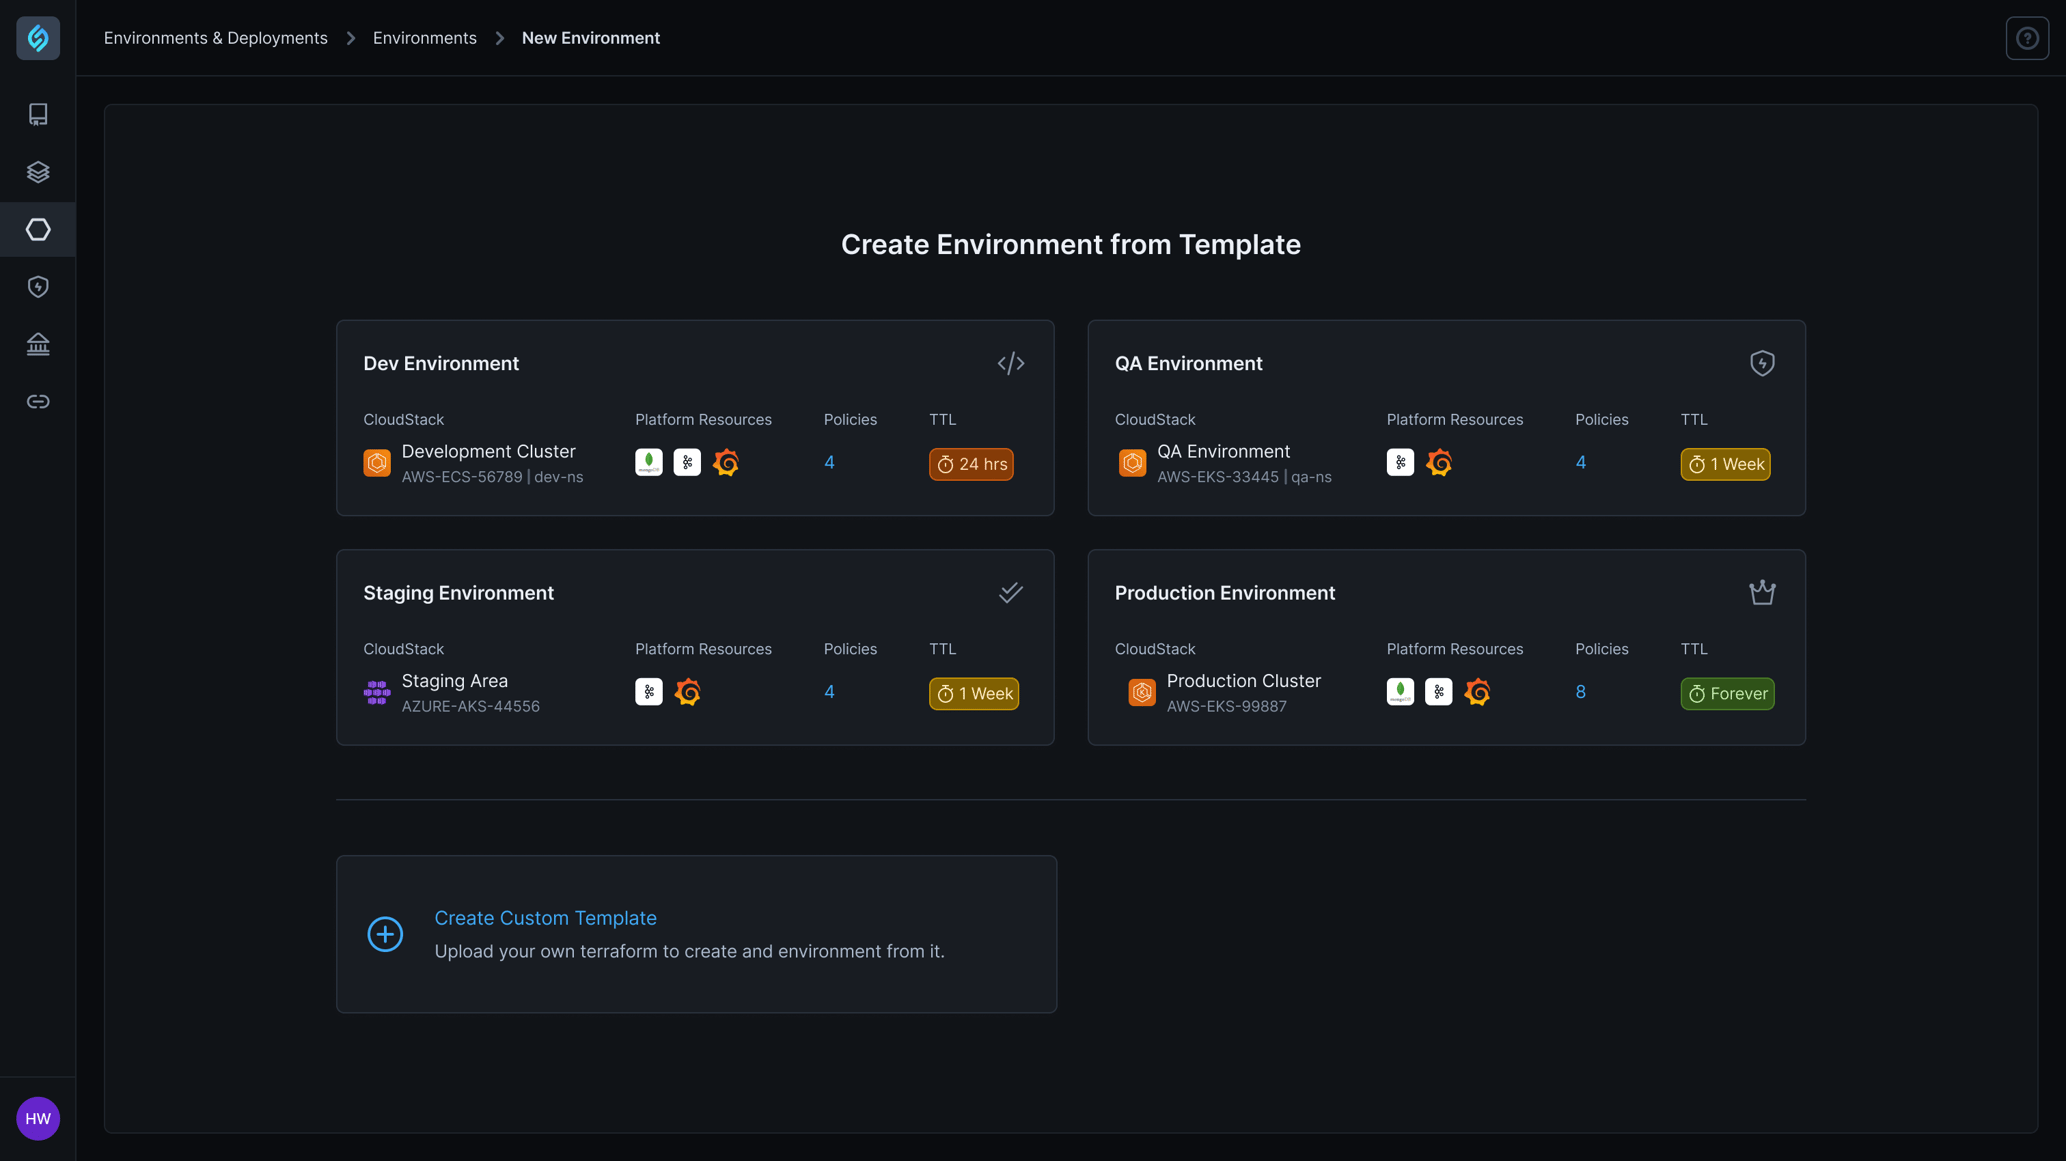Screen dimensions: 2066x1161
Task: Click the MongoDB resource icon in Production Environment
Action: 1400,692
